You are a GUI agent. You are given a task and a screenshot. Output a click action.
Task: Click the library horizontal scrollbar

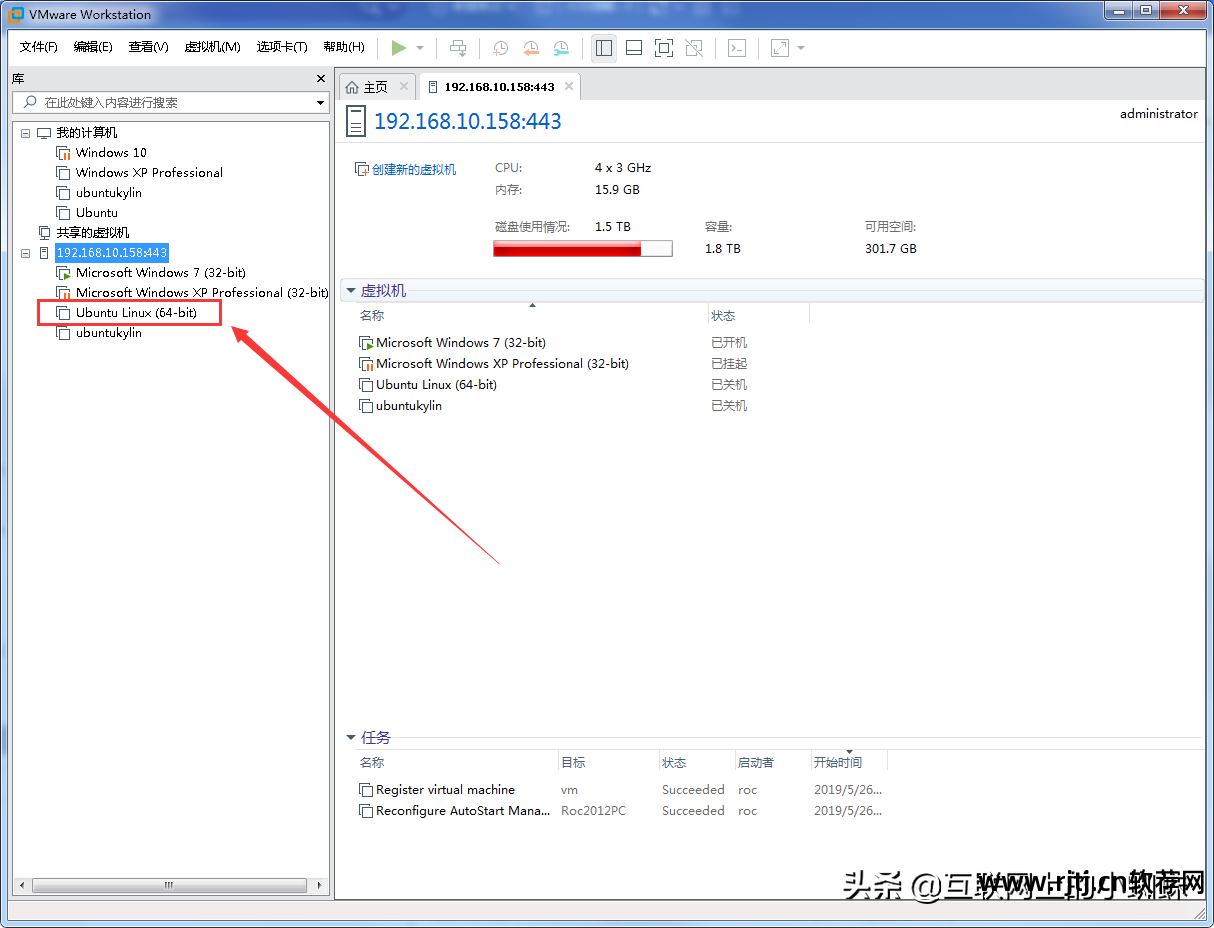[169, 886]
